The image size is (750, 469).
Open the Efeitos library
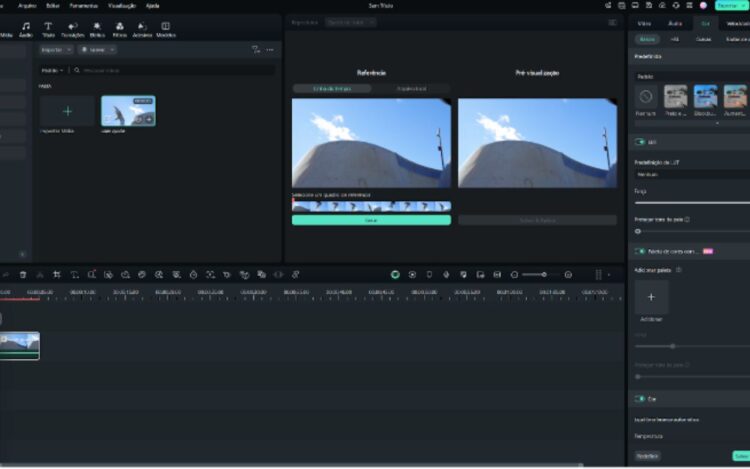pos(97,29)
